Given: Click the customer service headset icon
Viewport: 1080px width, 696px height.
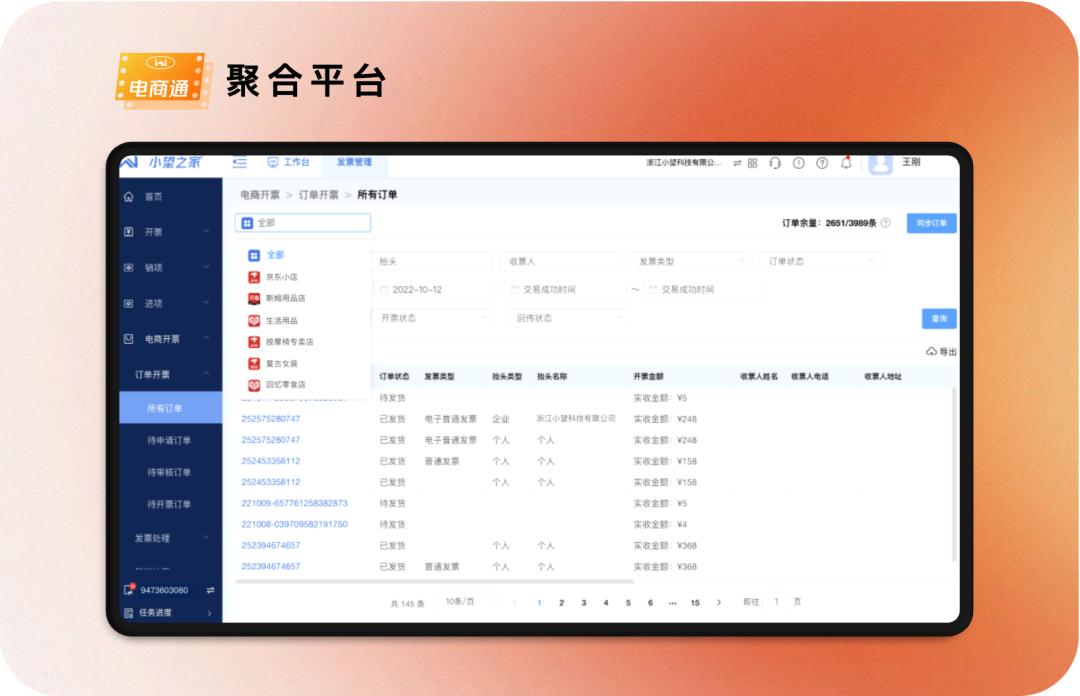Looking at the screenshot, I should 774,164.
